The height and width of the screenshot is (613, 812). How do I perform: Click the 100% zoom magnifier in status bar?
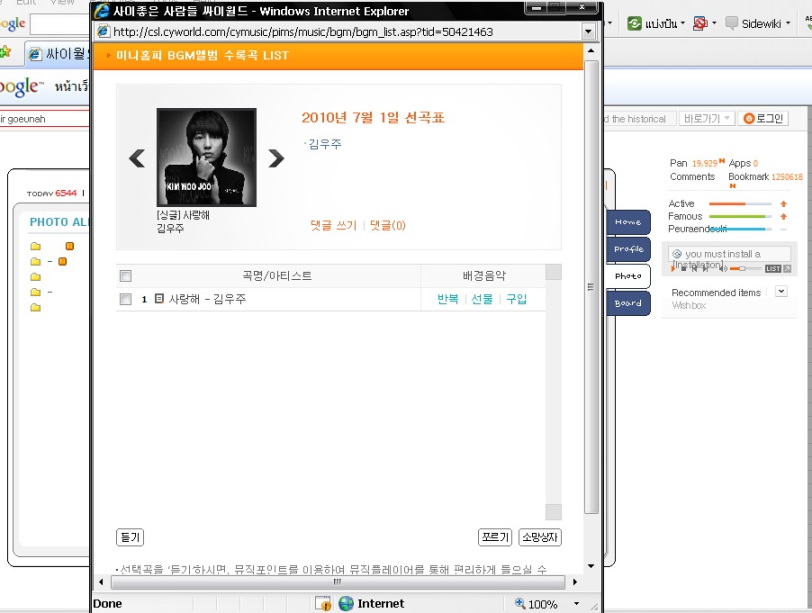[x=520, y=603]
